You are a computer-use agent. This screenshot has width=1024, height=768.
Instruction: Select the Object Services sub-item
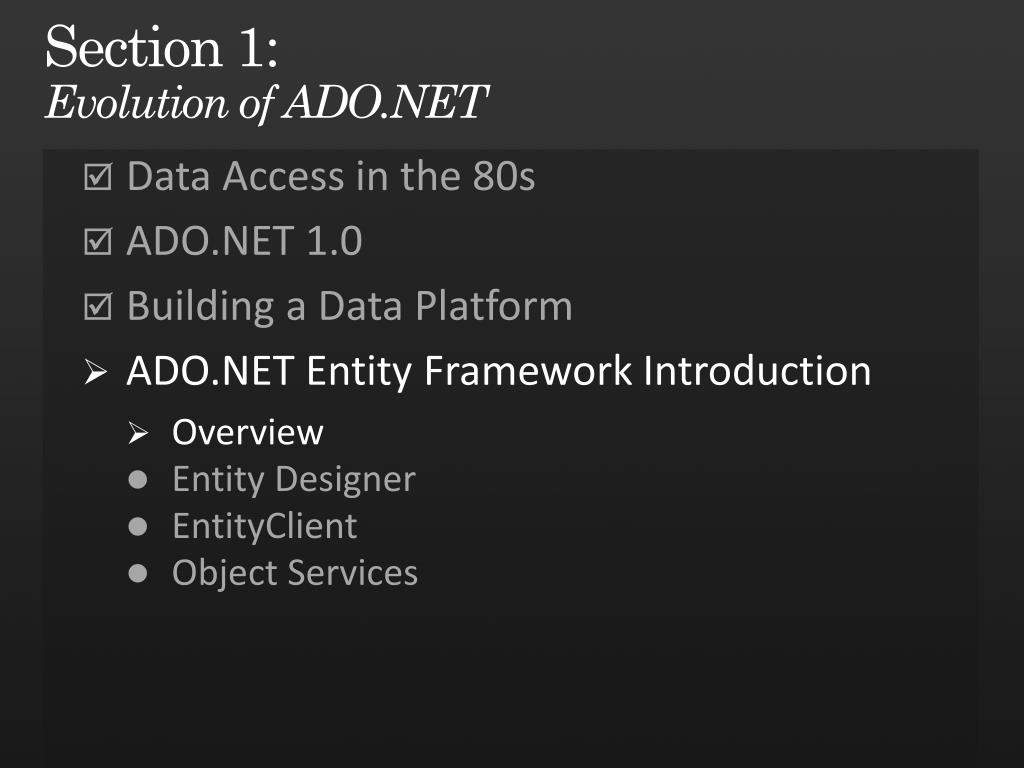click(x=295, y=573)
